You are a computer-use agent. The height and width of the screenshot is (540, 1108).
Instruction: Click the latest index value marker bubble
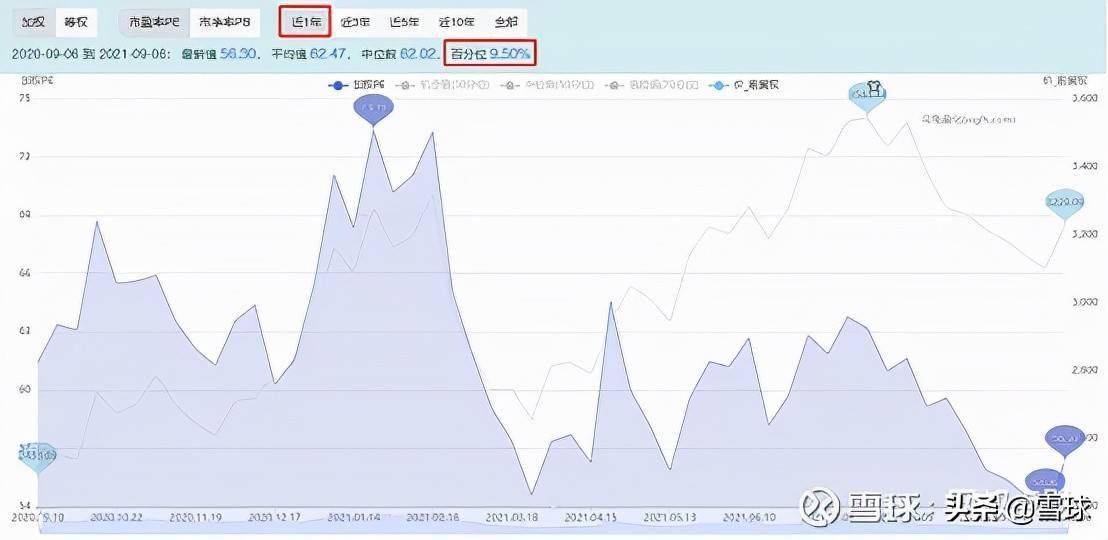click(1065, 204)
